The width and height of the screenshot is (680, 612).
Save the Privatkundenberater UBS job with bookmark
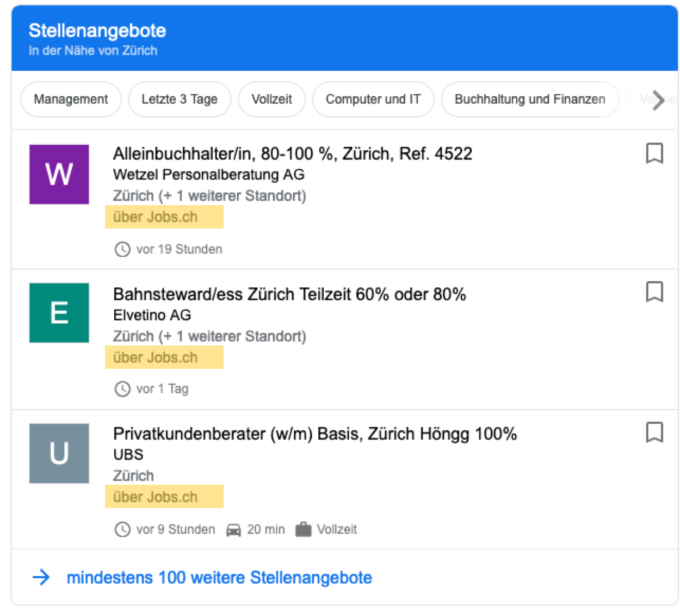pyautogui.click(x=654, y=432)
